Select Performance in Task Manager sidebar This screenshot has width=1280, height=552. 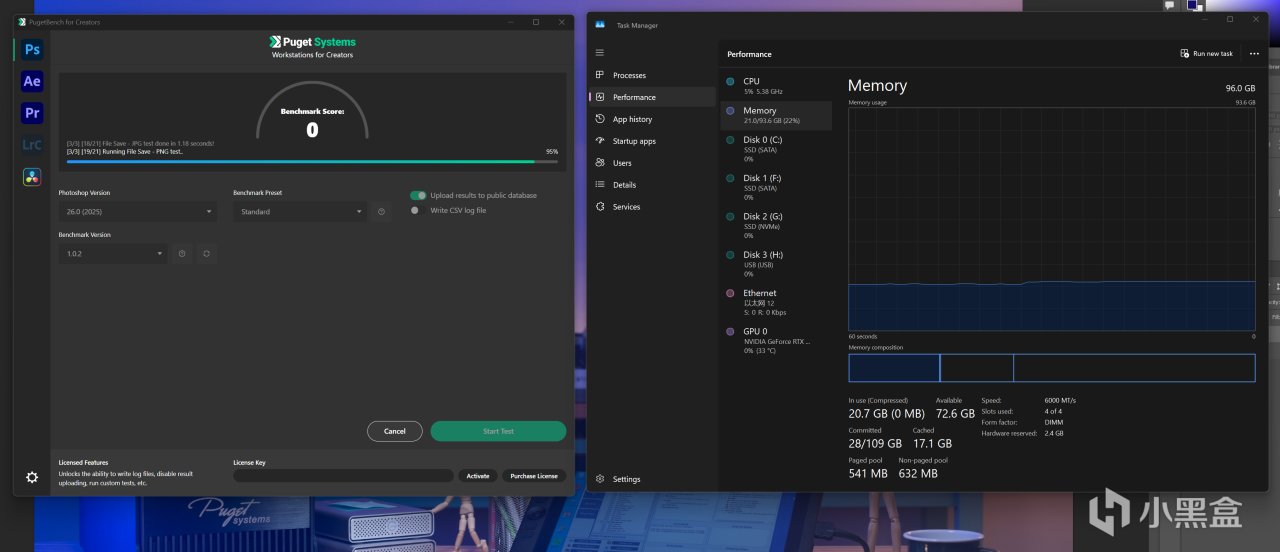click(x=652, y=97)
